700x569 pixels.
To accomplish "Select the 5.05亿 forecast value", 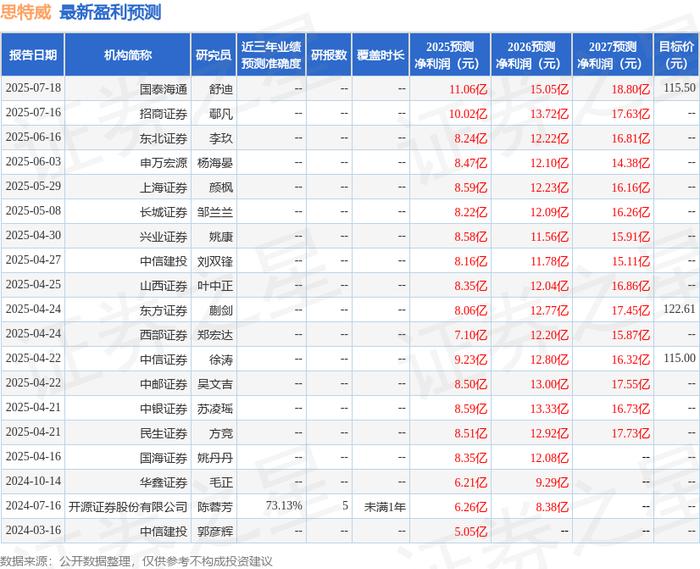I will coord(471,531).
